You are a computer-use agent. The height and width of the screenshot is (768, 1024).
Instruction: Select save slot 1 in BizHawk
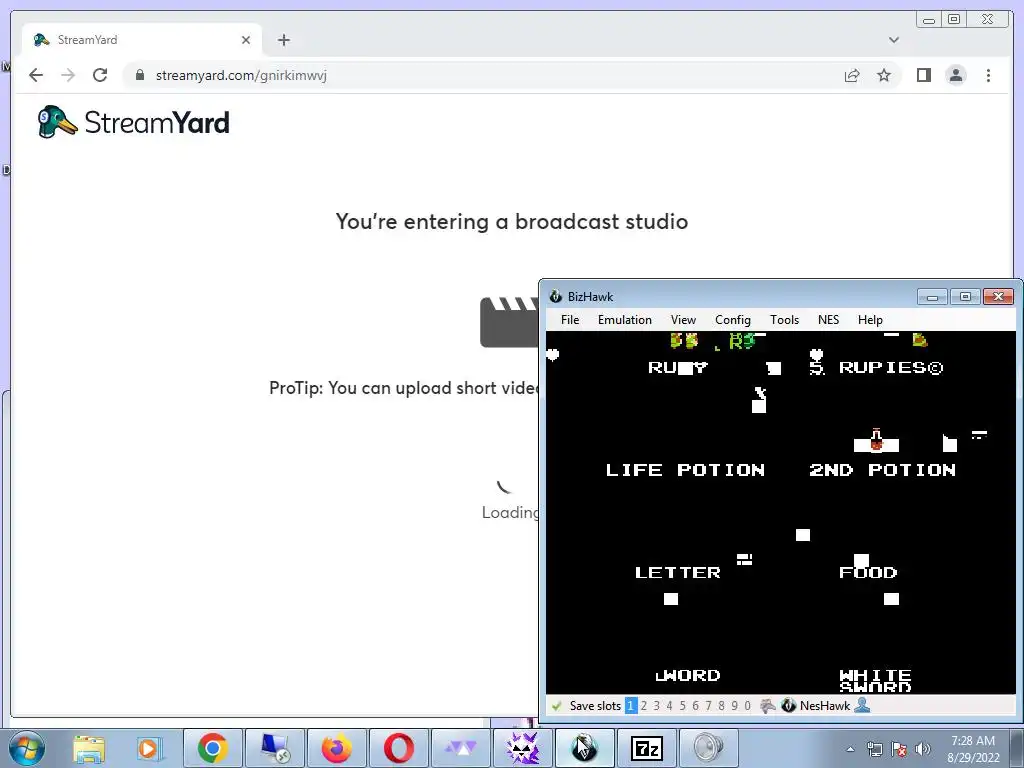coord(630,706)
